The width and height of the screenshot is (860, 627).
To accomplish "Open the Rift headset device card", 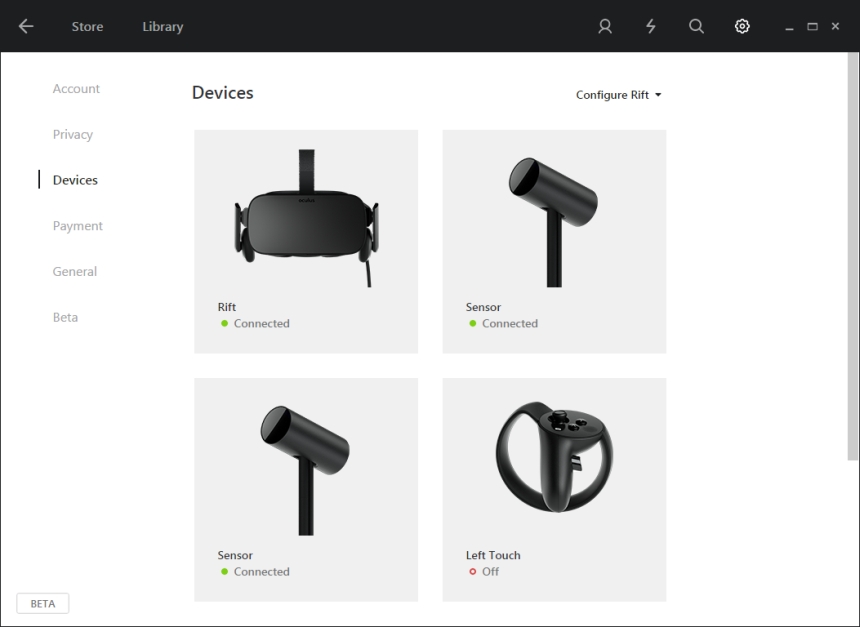I will click(306, 241).
